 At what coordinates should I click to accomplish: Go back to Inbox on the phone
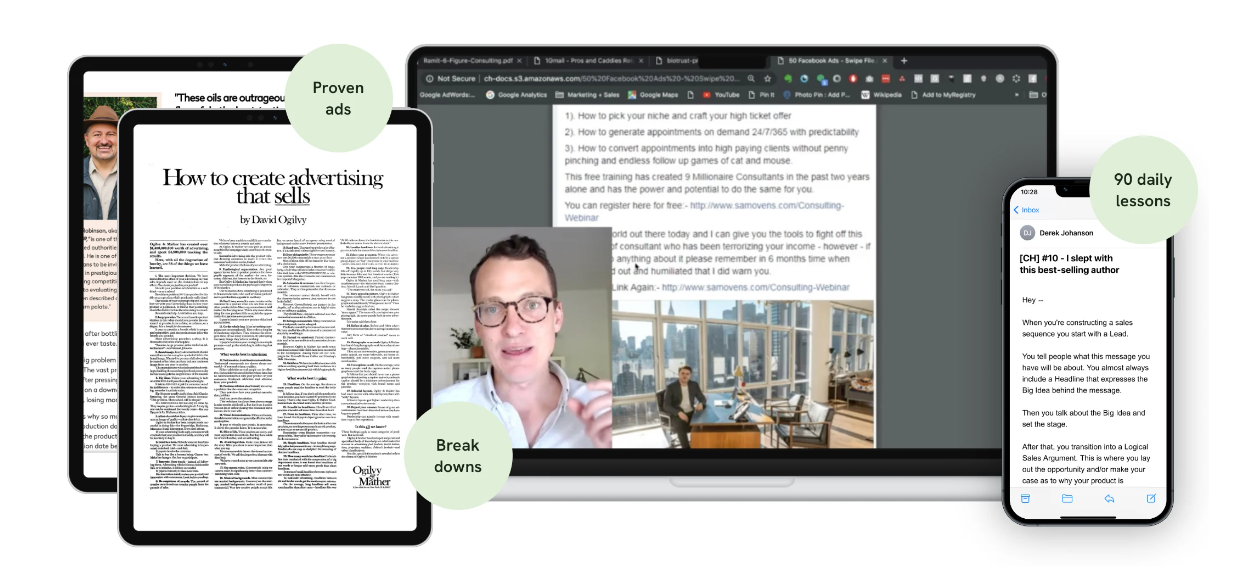1028,210
